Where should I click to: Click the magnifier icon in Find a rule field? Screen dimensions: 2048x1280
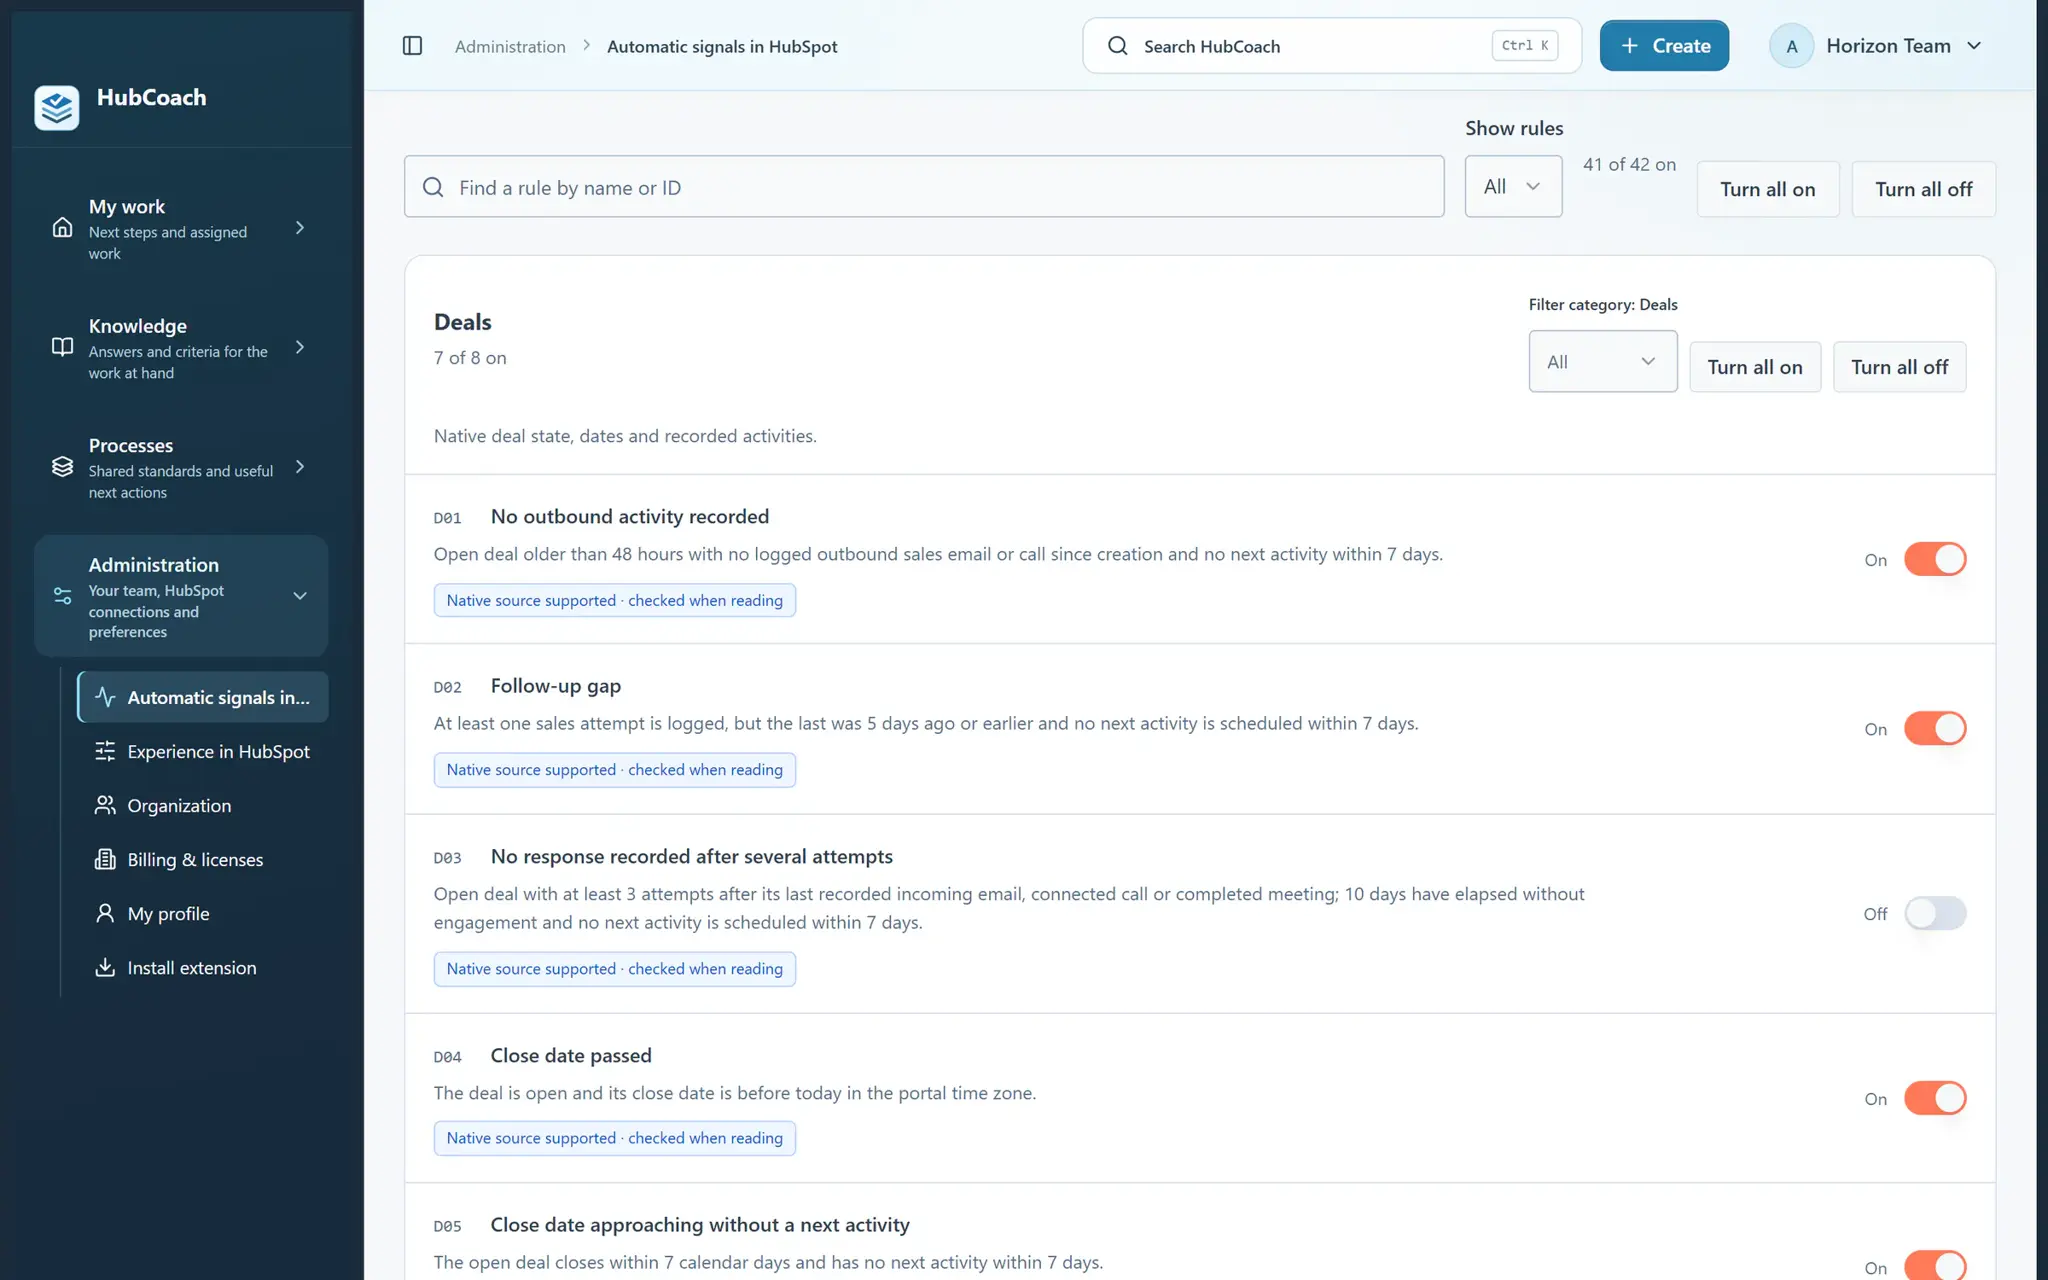(433, 187)
